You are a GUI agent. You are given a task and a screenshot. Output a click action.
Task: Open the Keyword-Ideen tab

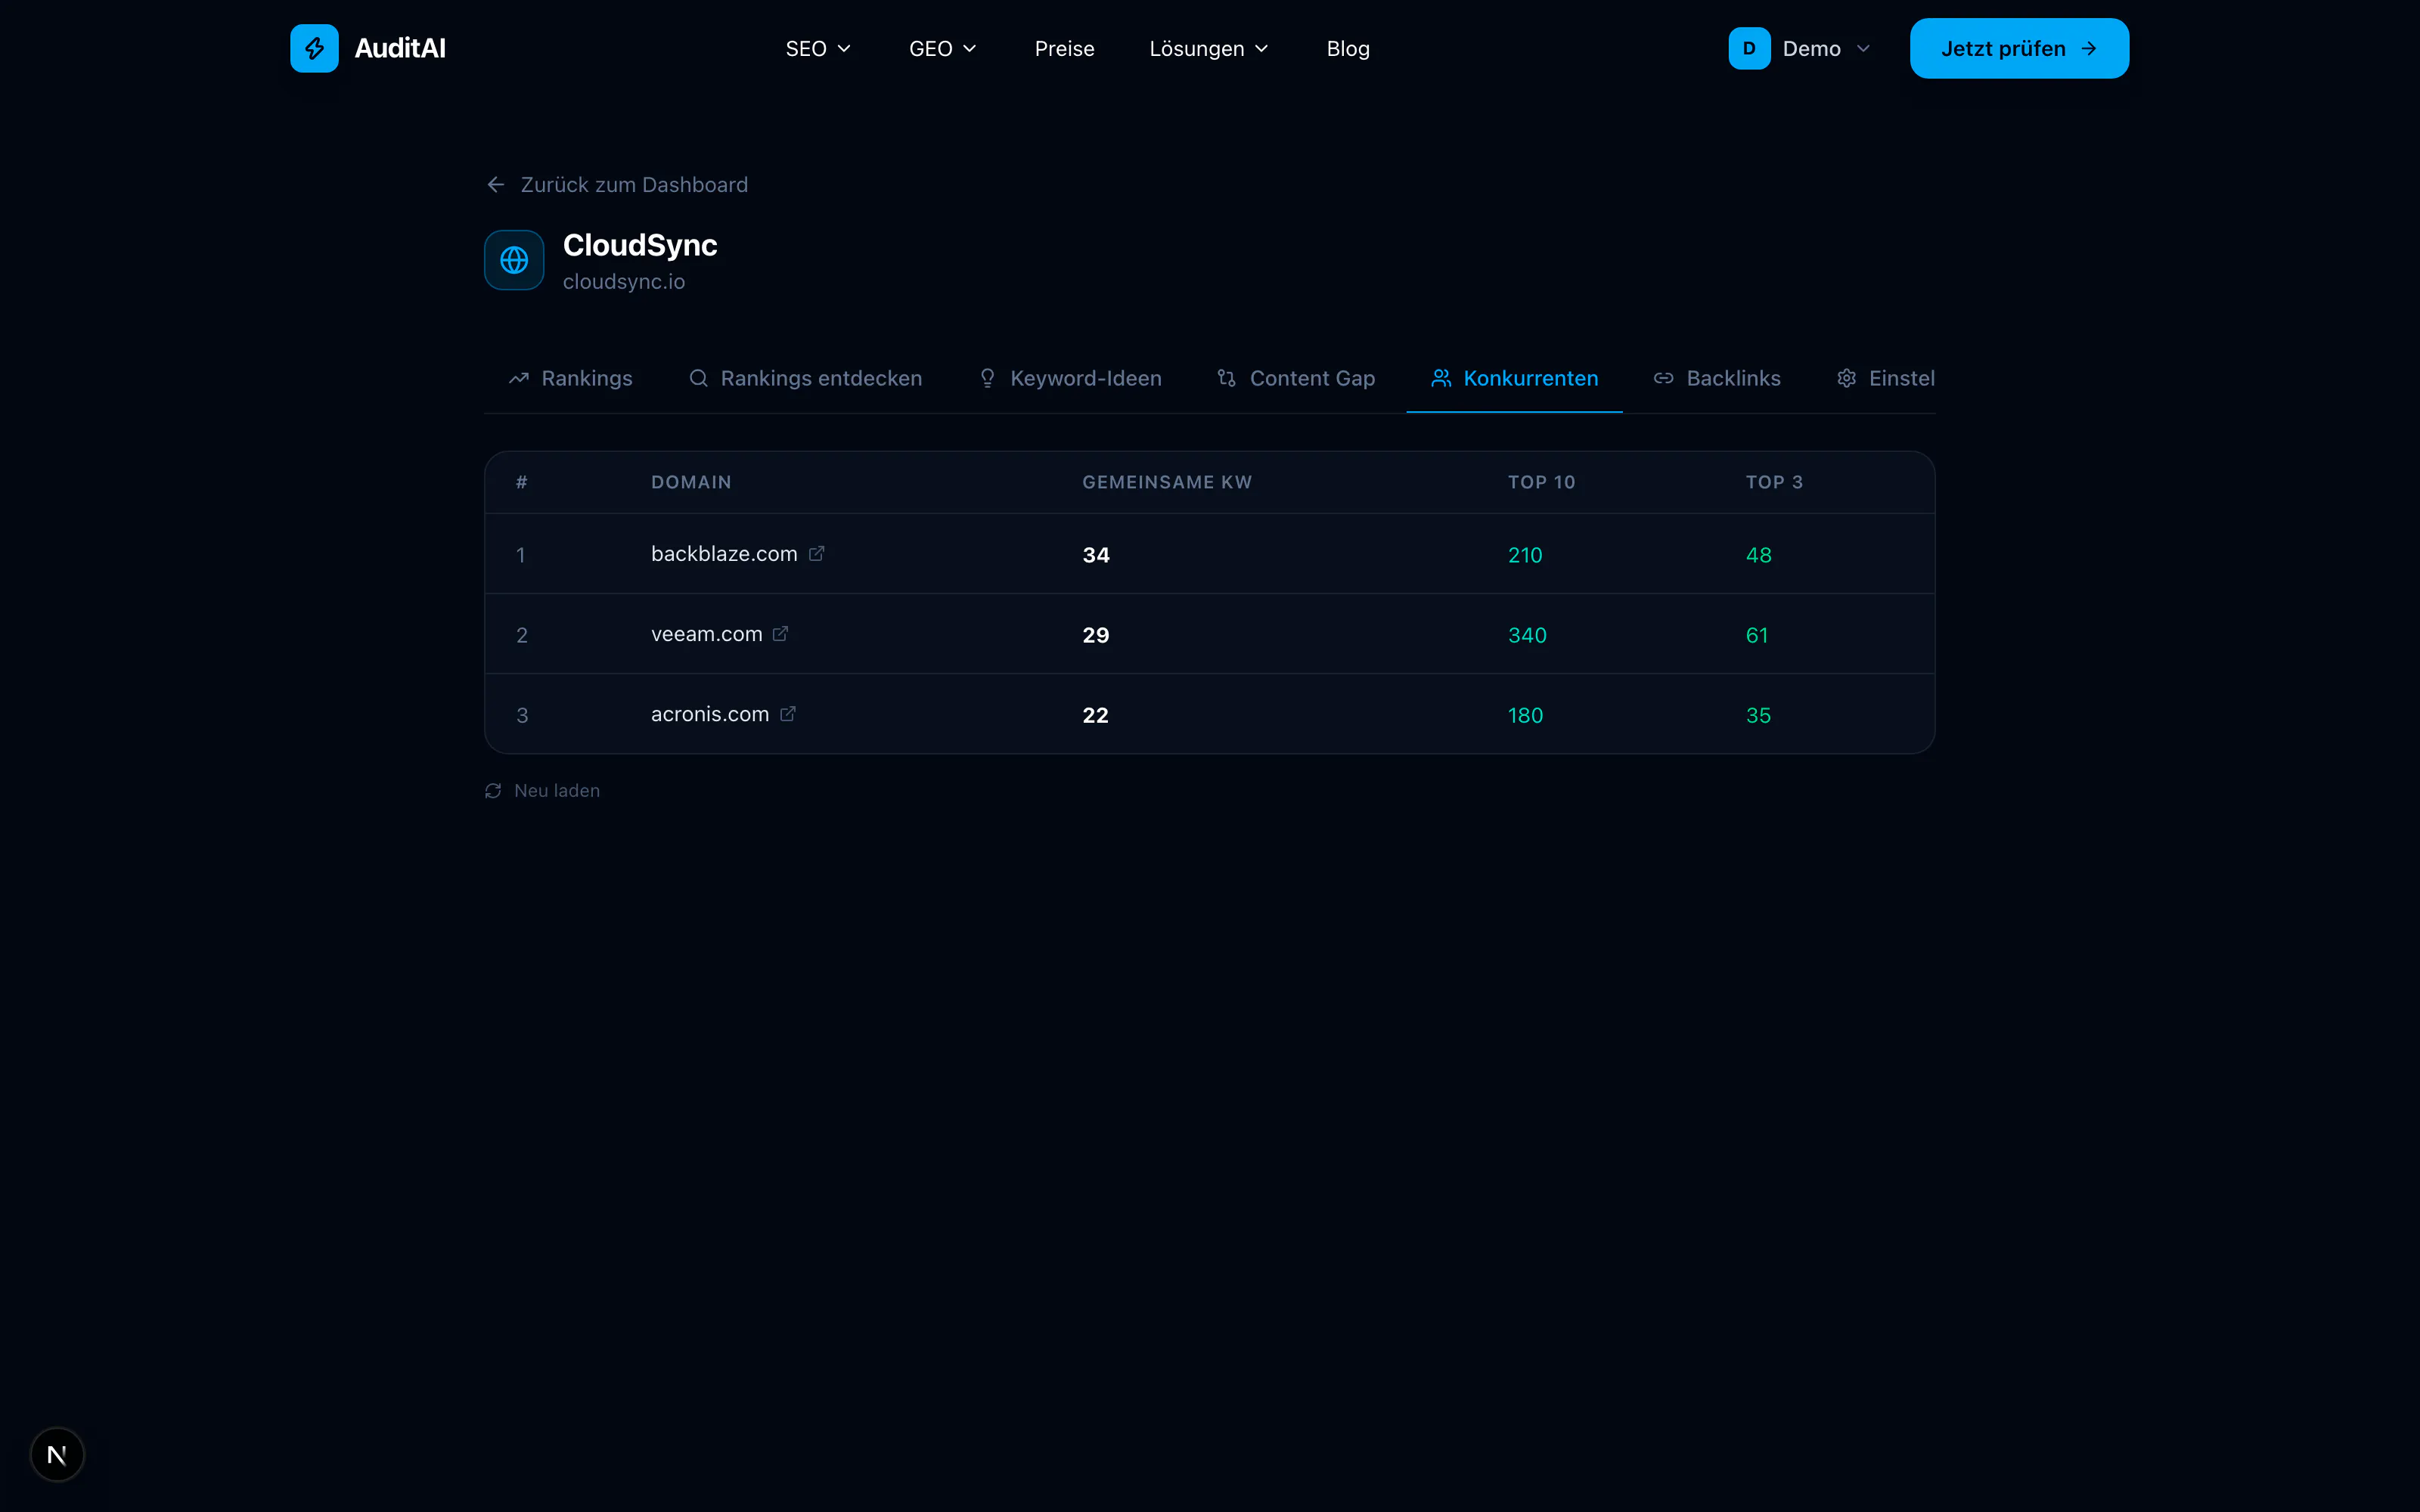coord(1070,378)
